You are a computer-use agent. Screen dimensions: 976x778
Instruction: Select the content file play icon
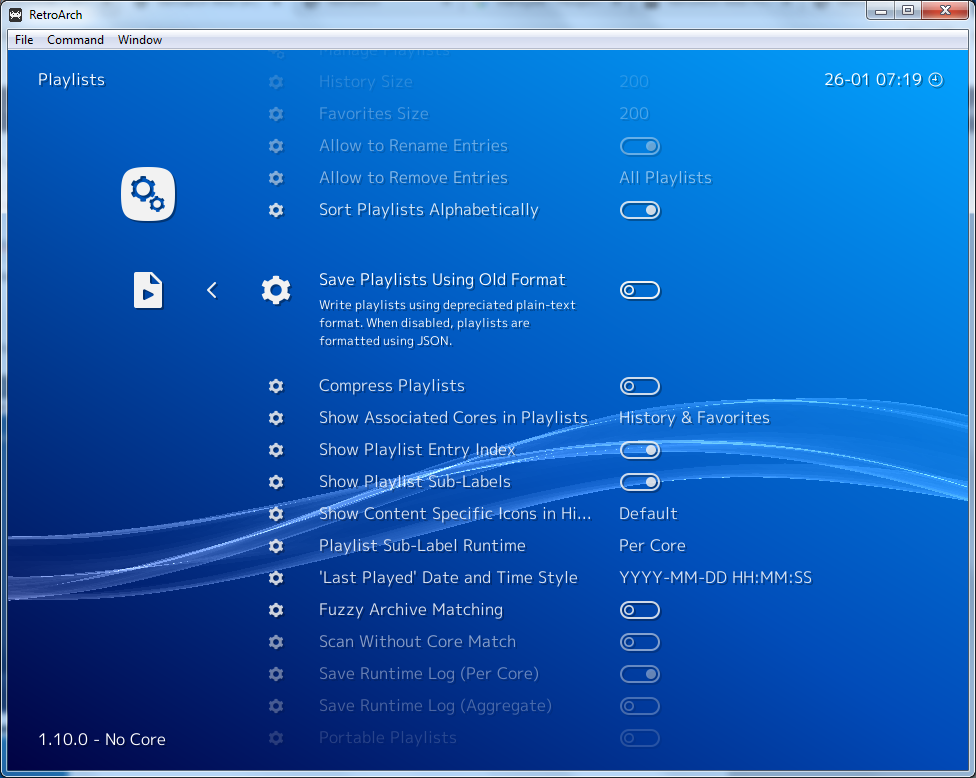[148, 290]
